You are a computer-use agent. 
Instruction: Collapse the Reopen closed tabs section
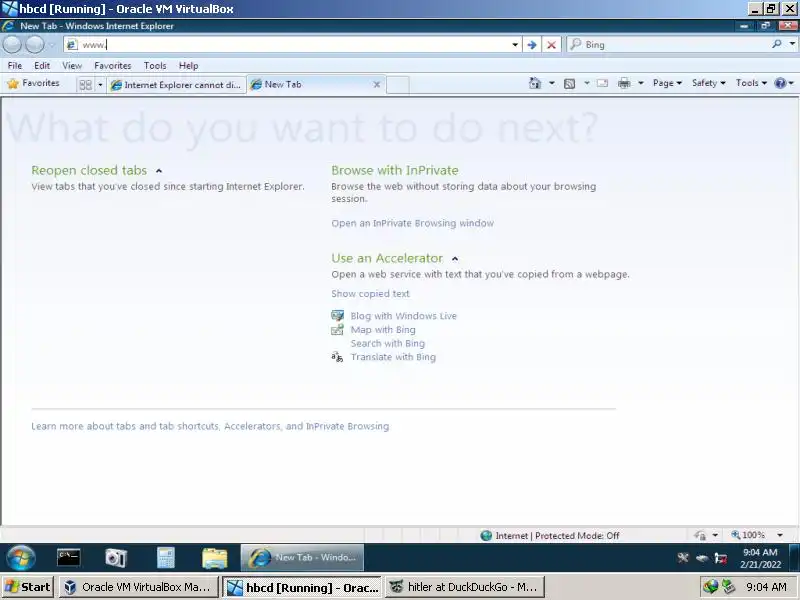pyautogui.click(x=159, y=171)
